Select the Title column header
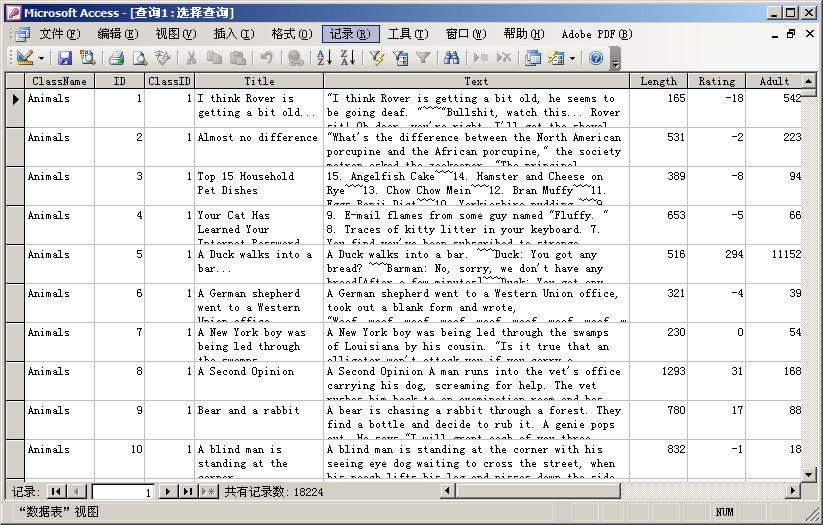This screenshot has width=823, height=525. (x=259, y=81)
